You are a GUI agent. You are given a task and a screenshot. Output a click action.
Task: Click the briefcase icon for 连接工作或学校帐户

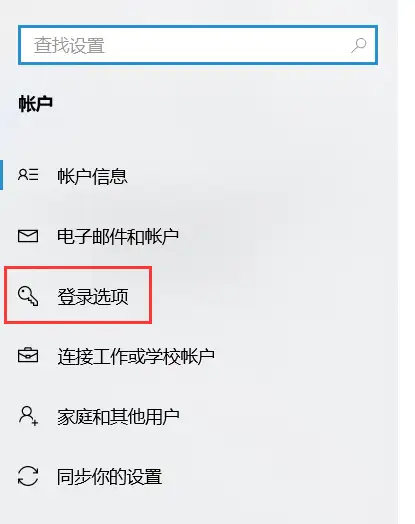coord(28,355)
